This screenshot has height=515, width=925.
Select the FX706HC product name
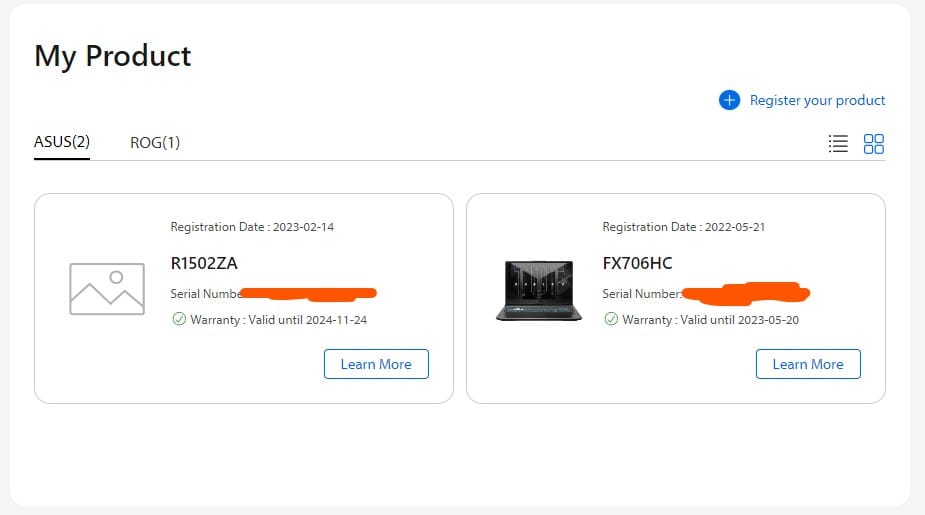(637, 264)
